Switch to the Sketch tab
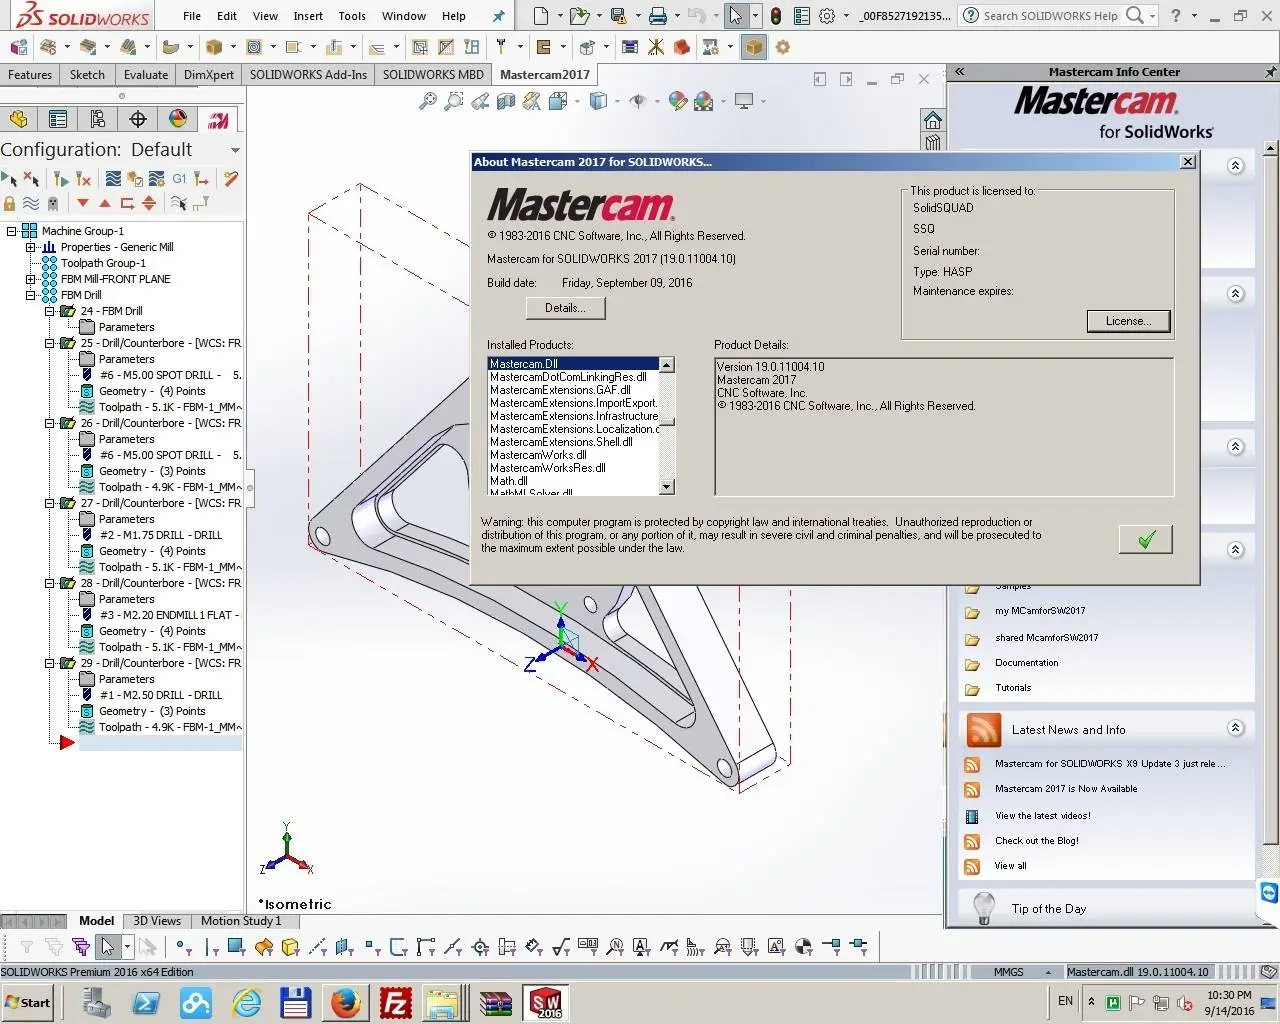 (x=87, y=74)
